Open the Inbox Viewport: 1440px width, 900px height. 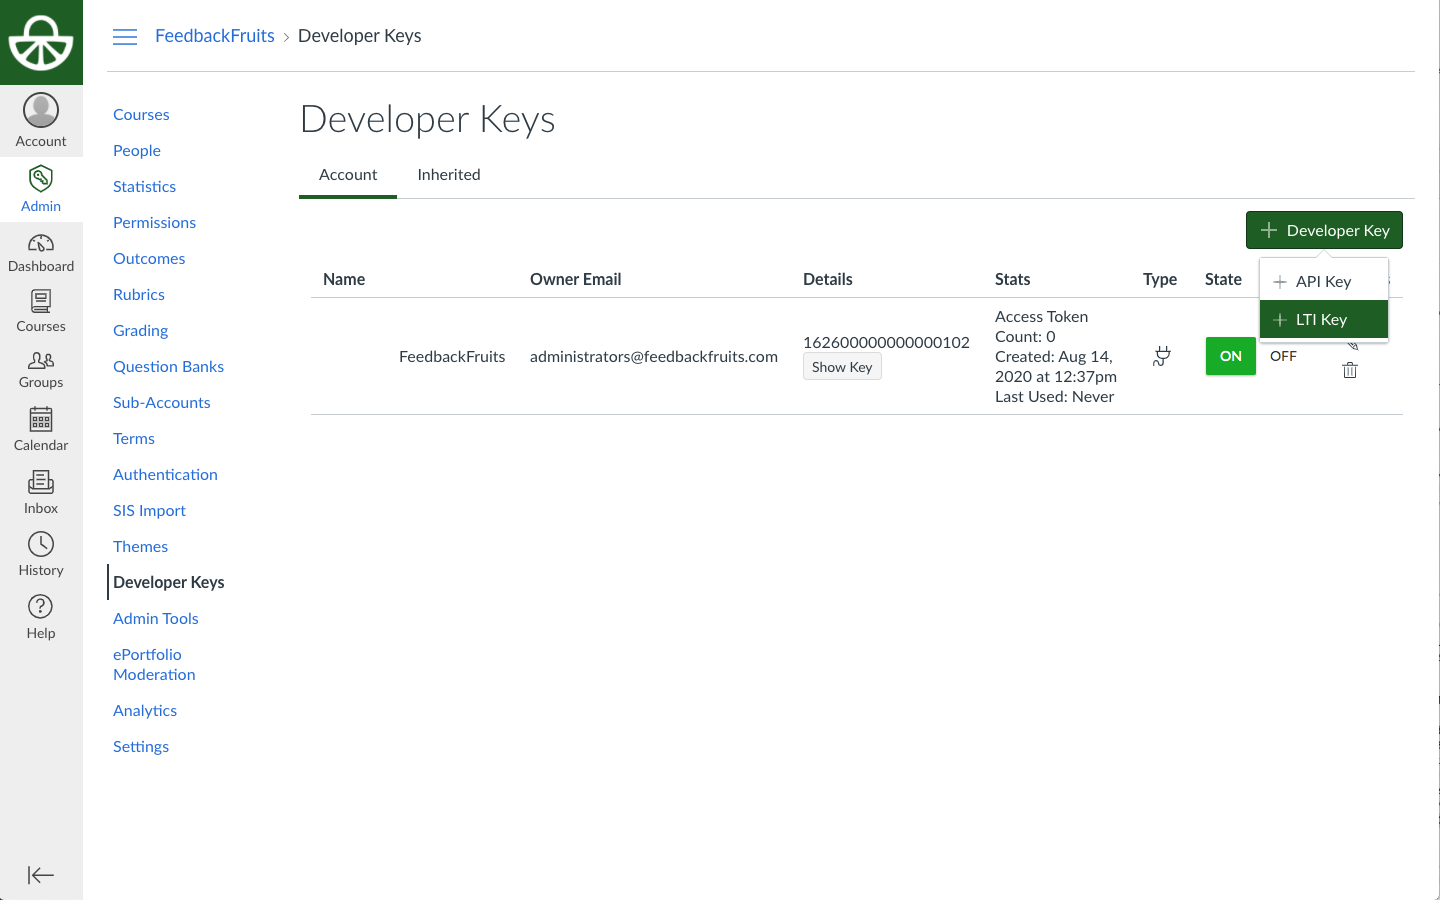pyautogui.click(x=41, y=492)
